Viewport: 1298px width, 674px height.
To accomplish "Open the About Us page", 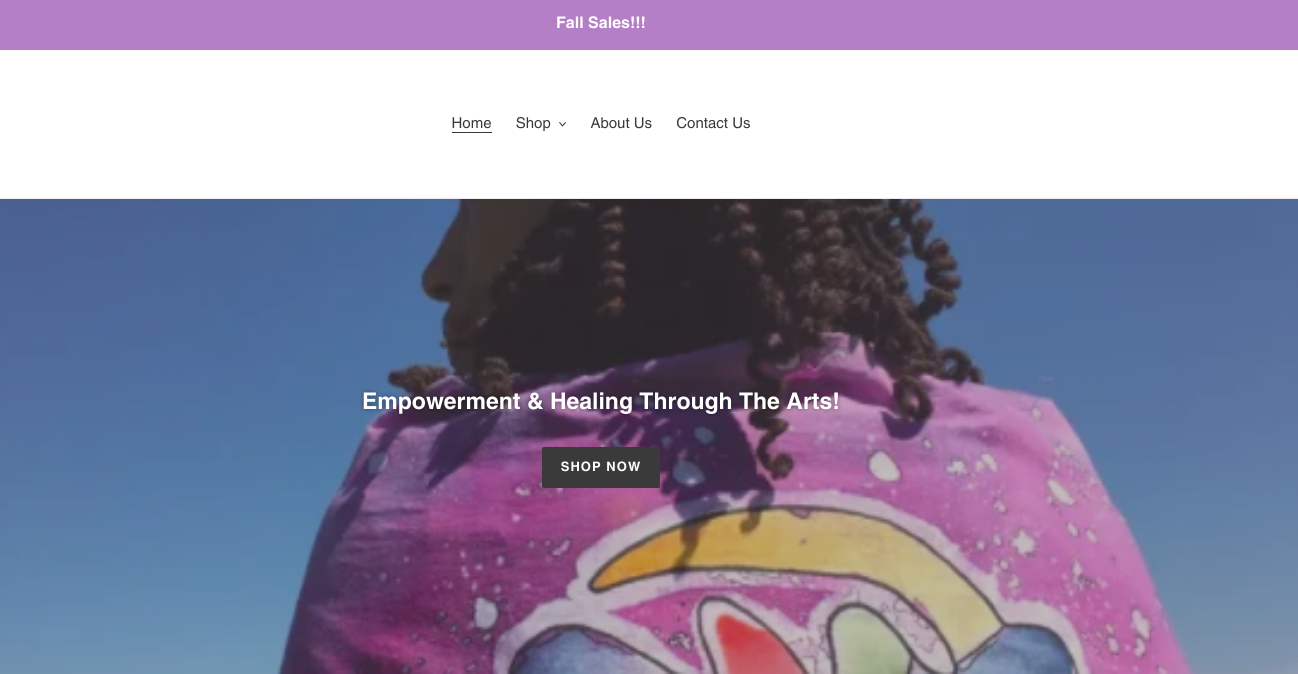I will (621, 123).
